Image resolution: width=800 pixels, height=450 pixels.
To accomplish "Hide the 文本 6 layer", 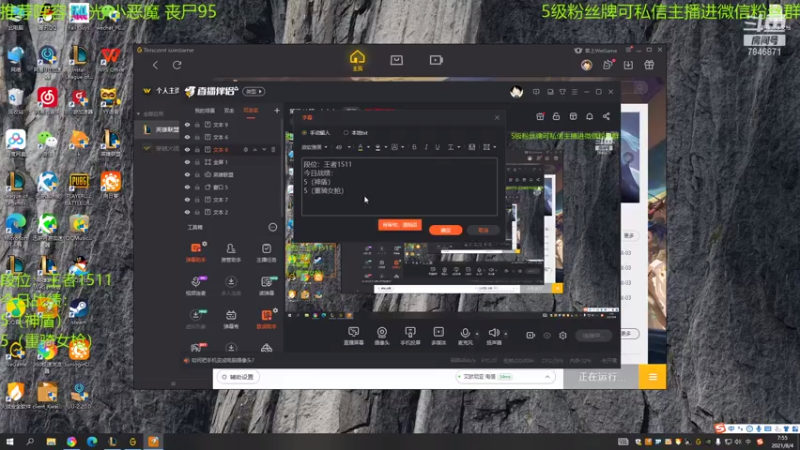I will (x=187, y=137).
